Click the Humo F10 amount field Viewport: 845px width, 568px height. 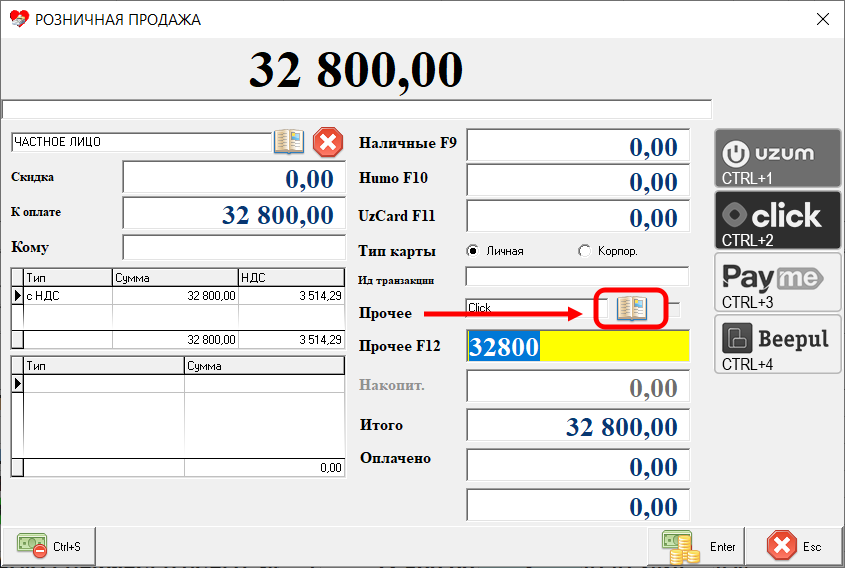pos(578,181)
